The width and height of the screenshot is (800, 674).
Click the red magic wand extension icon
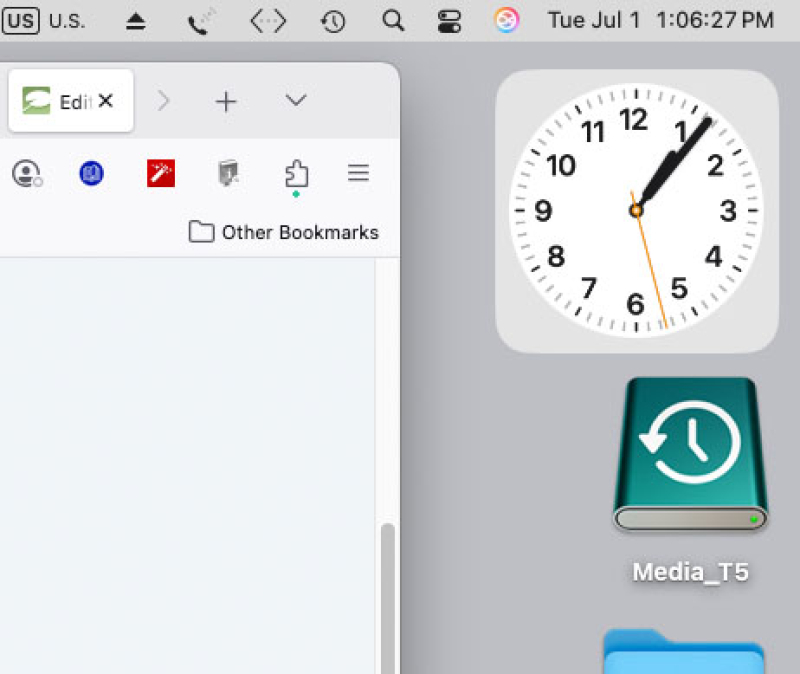(x=161, y=174)
